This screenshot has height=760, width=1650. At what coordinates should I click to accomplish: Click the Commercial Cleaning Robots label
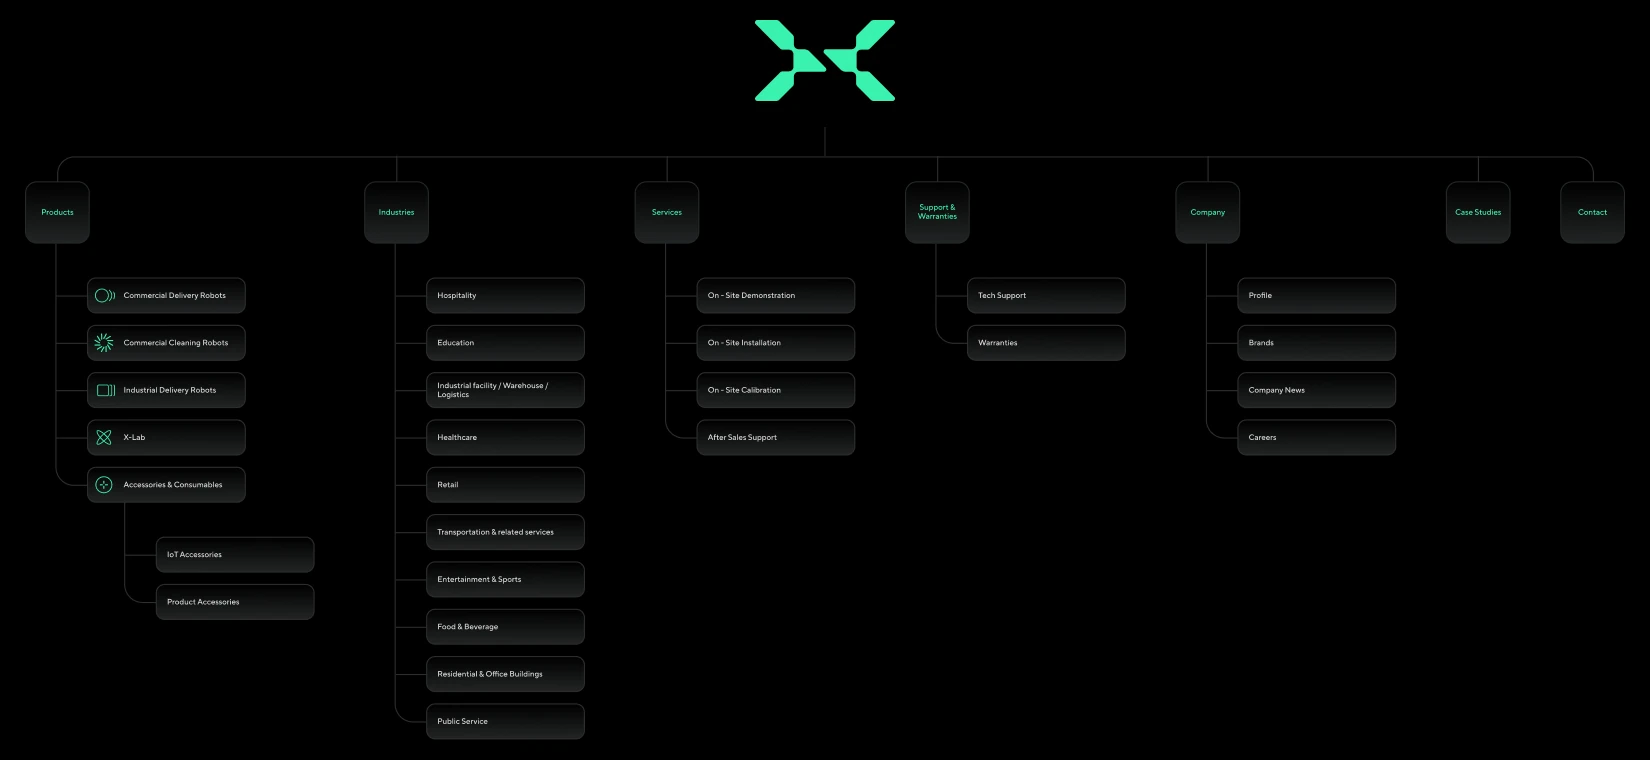(176, 343)
